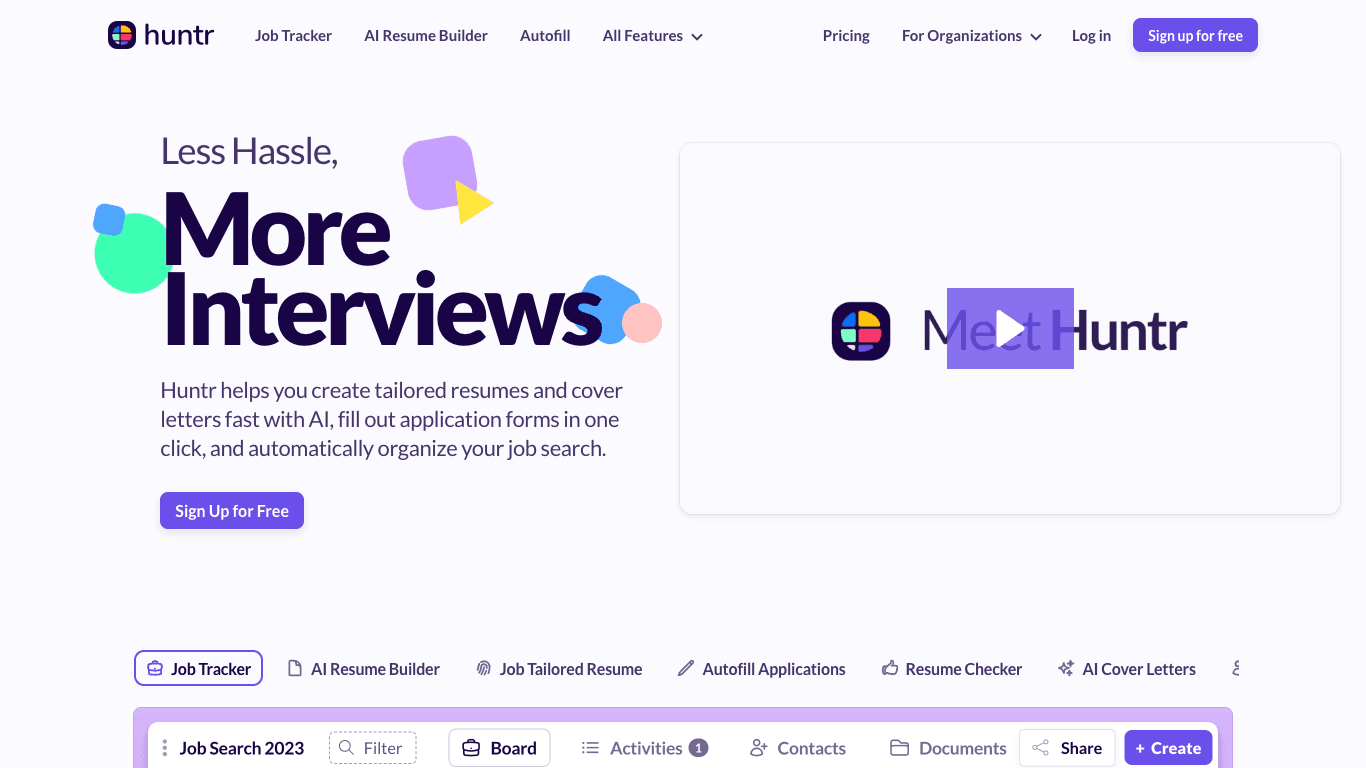The height and width of the screenshot is (768, 1366).
Task: Click thumbs-up icon beside Resume Checker
Action: pyautogui.click(x=890, y=668)
